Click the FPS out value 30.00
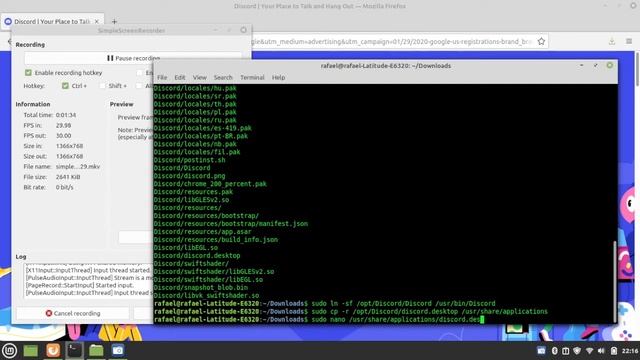Viewport: 640px width, 360px height. point(63,136)
